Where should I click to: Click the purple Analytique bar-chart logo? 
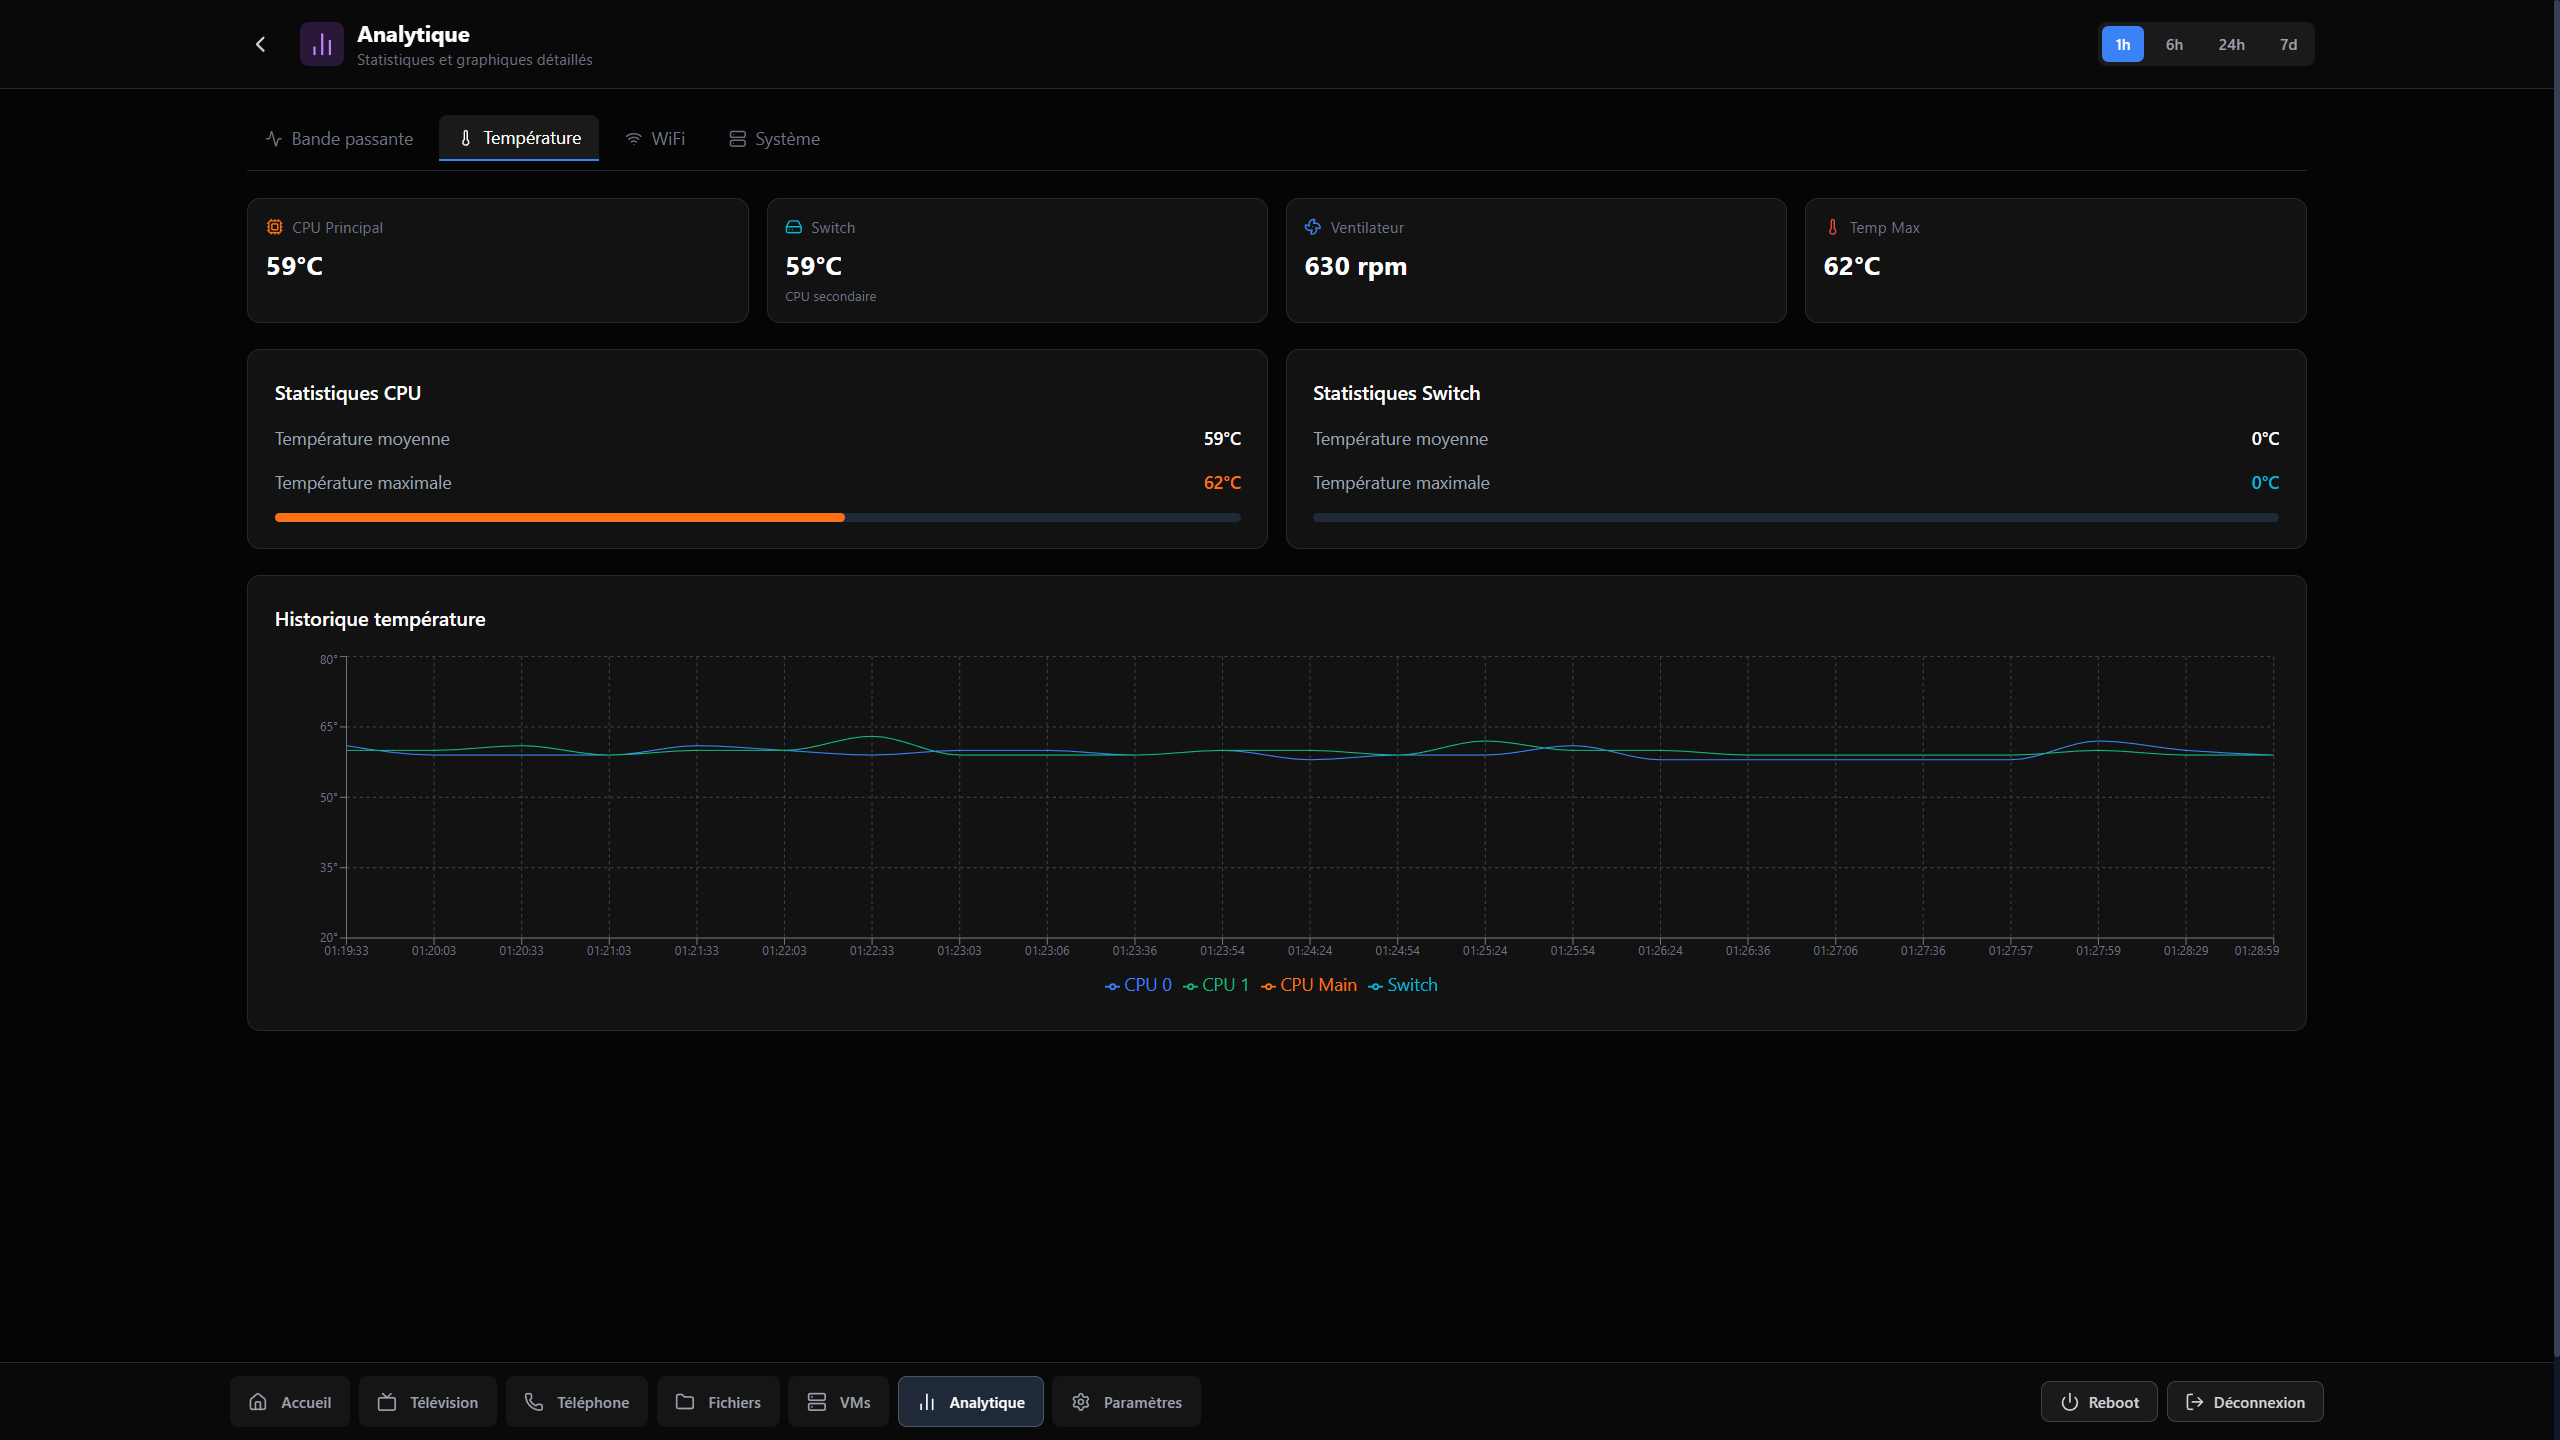[321, 44]
